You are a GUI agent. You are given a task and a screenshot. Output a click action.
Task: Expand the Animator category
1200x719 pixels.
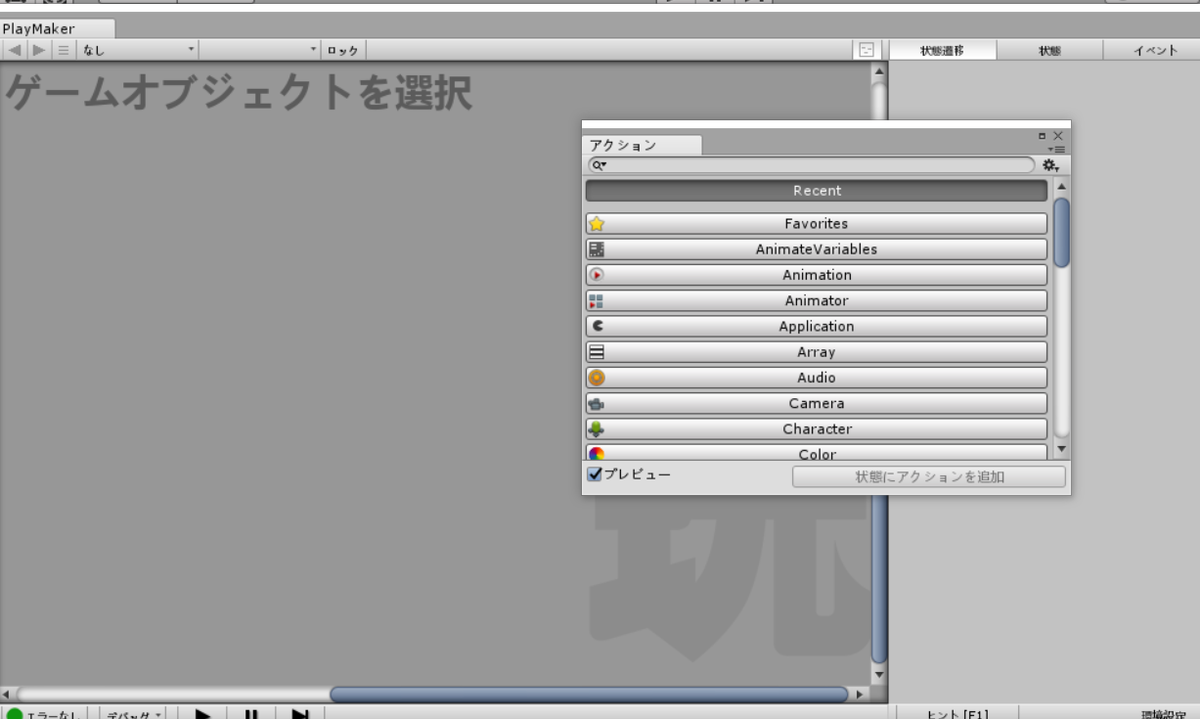tap(816, 301)
